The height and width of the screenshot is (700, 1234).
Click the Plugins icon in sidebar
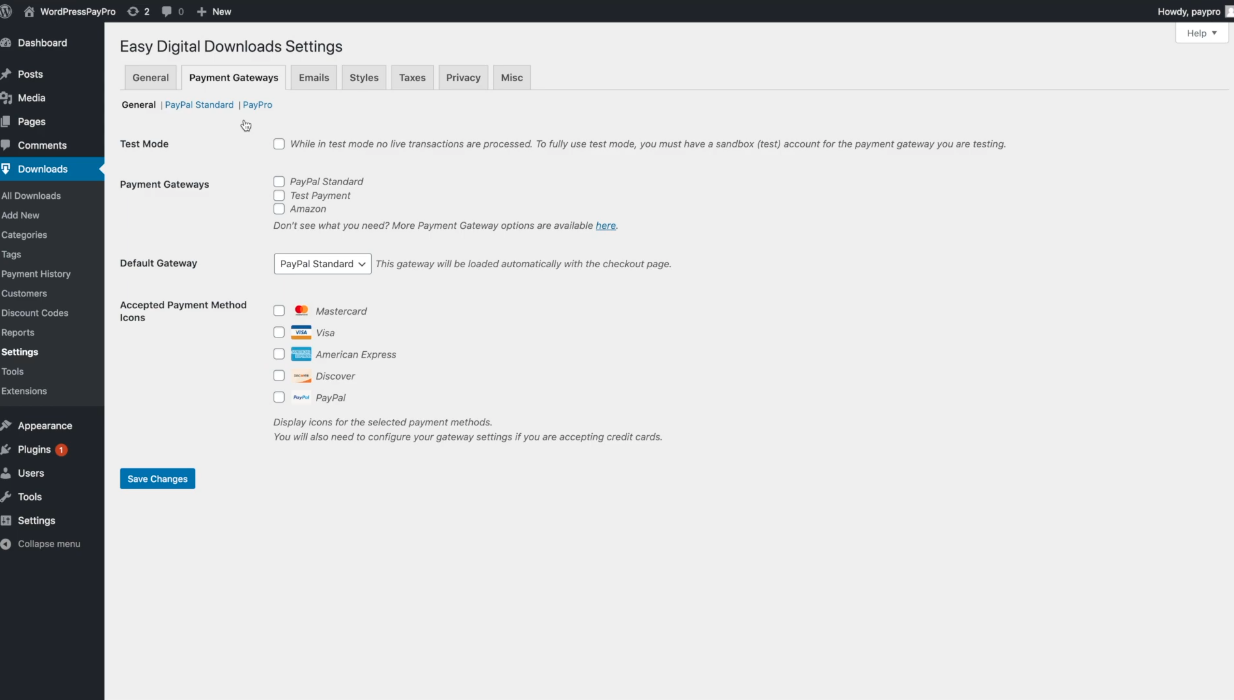click(7, 450)
